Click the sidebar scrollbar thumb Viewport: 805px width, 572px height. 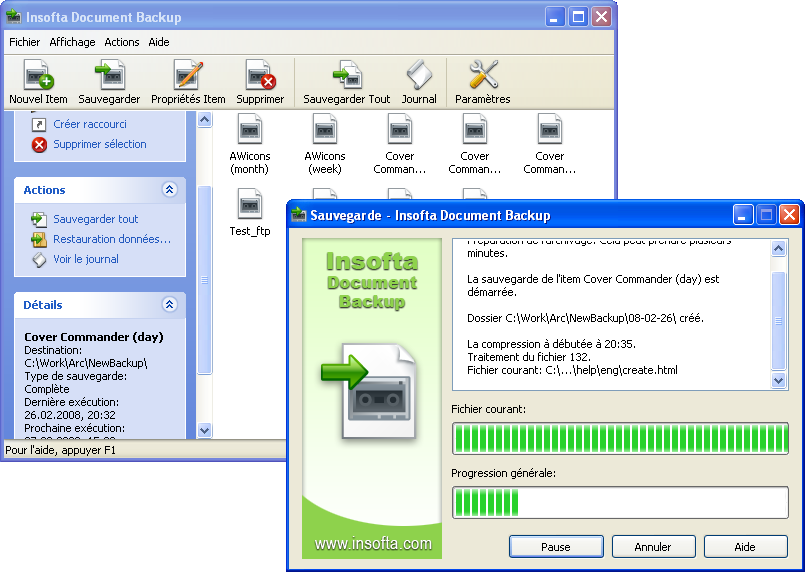coord(204,280)
